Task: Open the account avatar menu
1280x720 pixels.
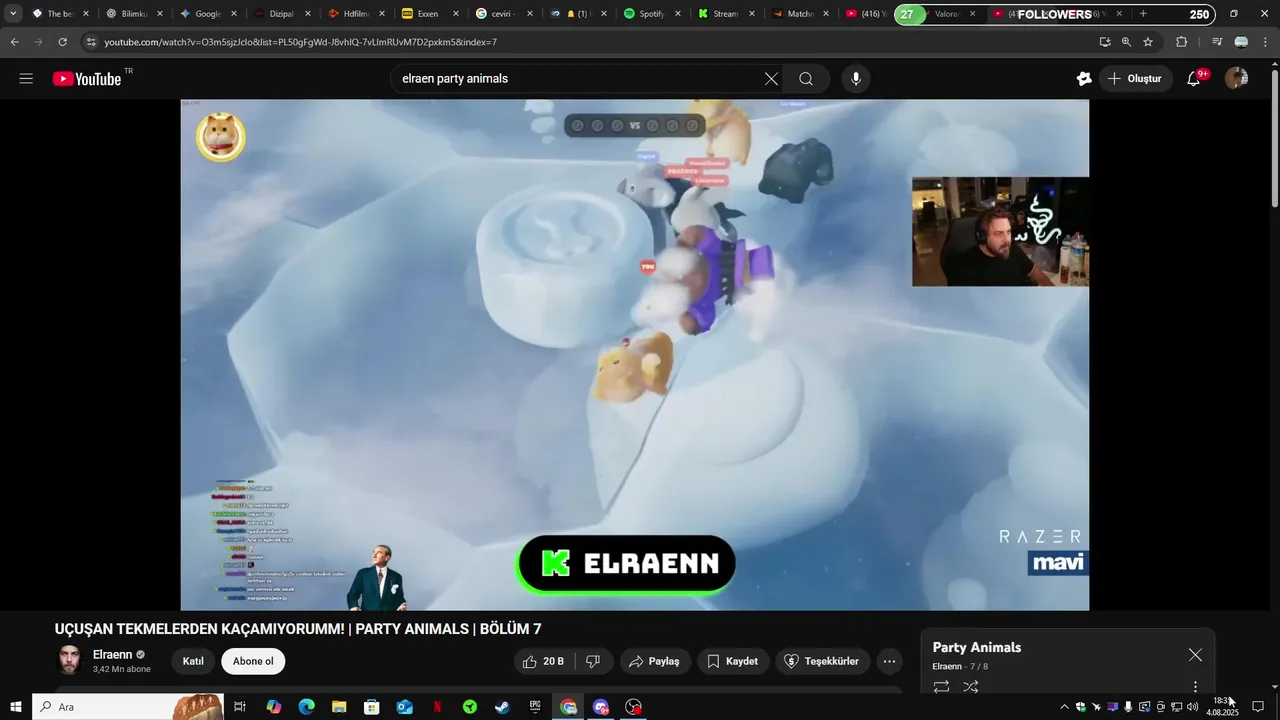Action: tap(1237, 79)
